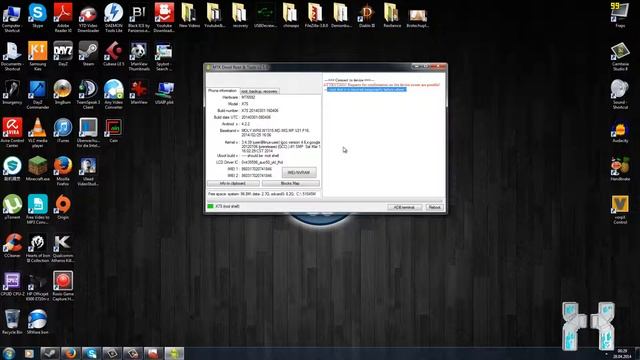Open the Camtasia Studio 8 shortcut
The width and height of the screenshot is (640, 360).
click(620, 56)
